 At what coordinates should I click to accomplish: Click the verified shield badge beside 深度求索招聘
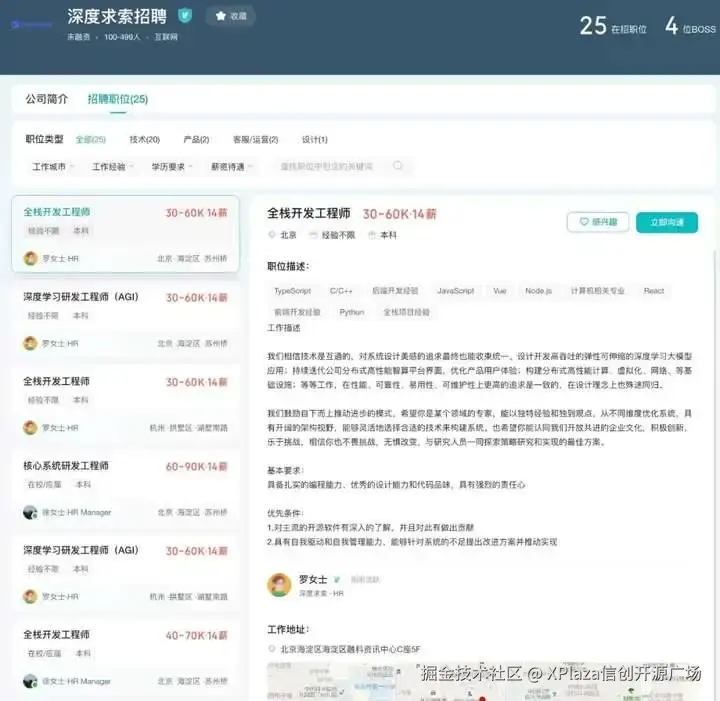point(185,16)
